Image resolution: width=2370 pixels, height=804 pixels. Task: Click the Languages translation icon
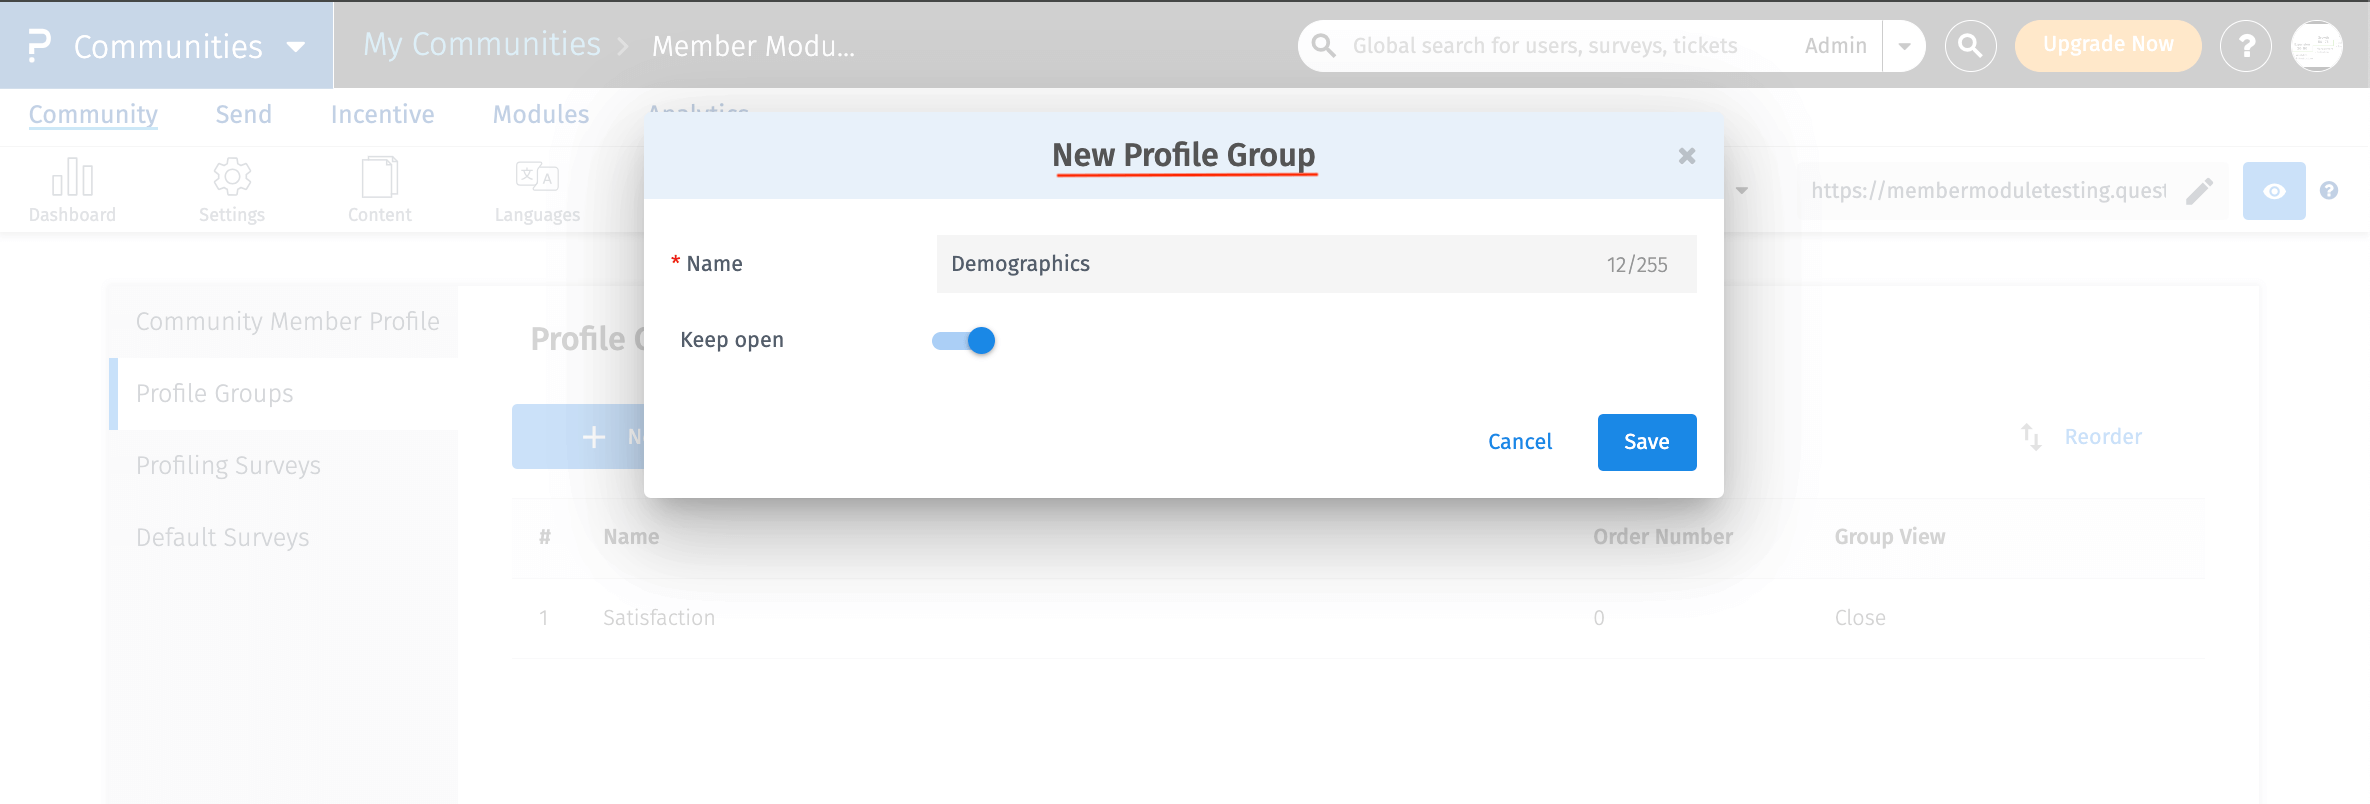point(537,175)
